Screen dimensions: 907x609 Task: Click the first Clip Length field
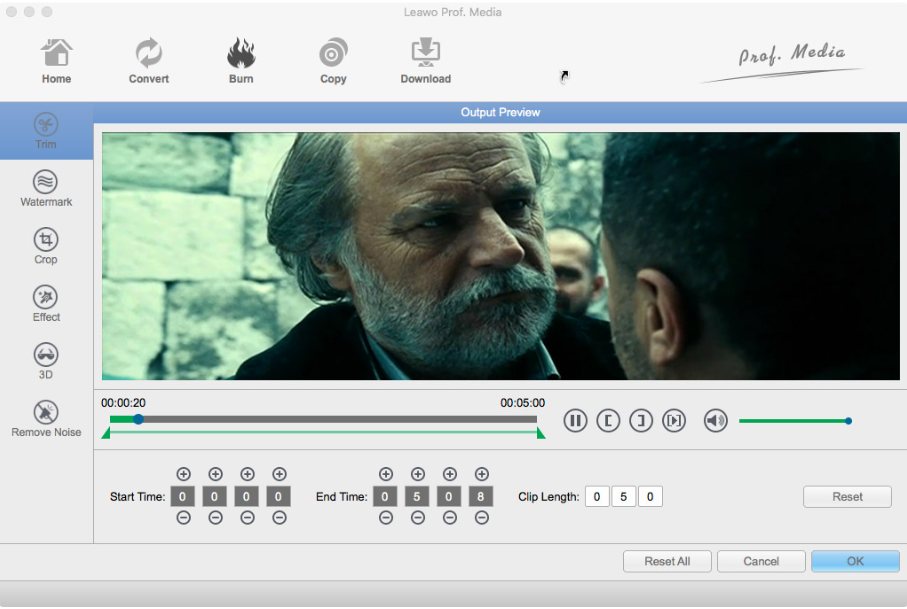(597, 497)
